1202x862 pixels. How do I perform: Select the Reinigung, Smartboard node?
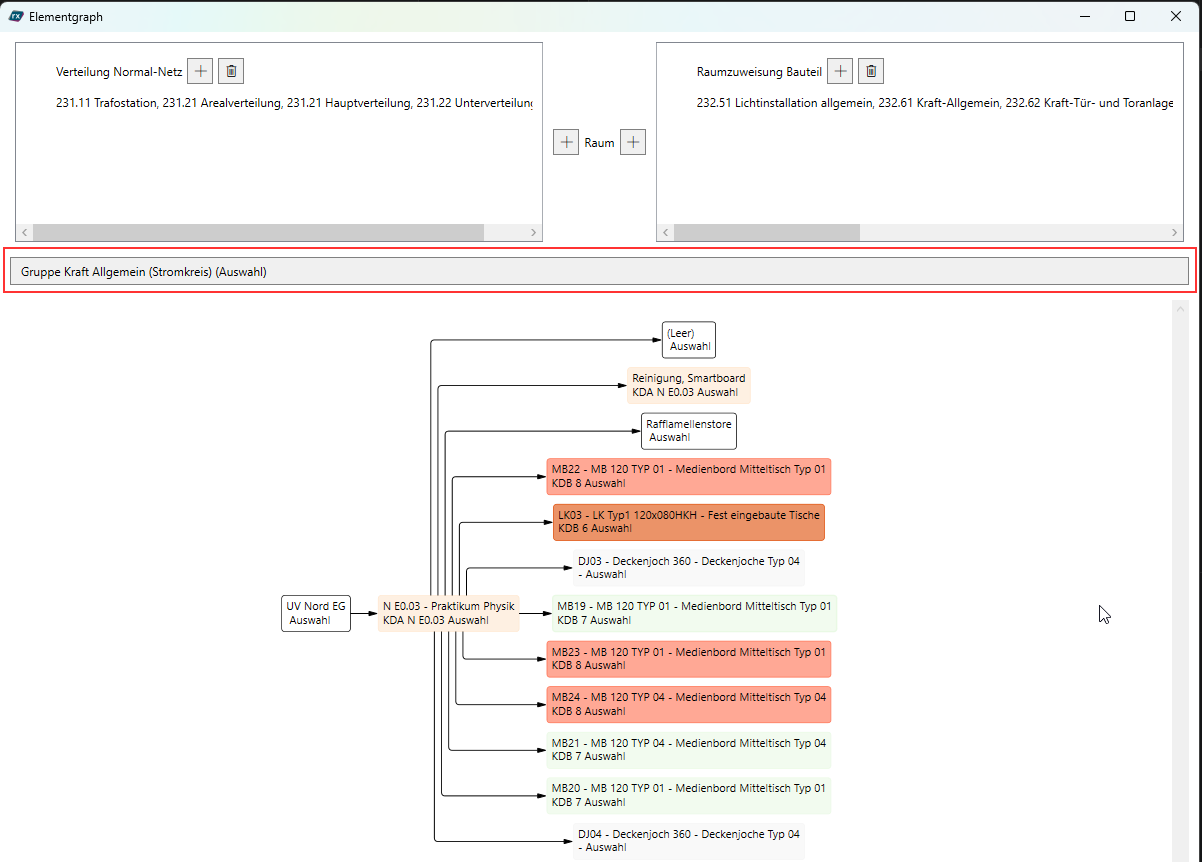tap(688, 385)
